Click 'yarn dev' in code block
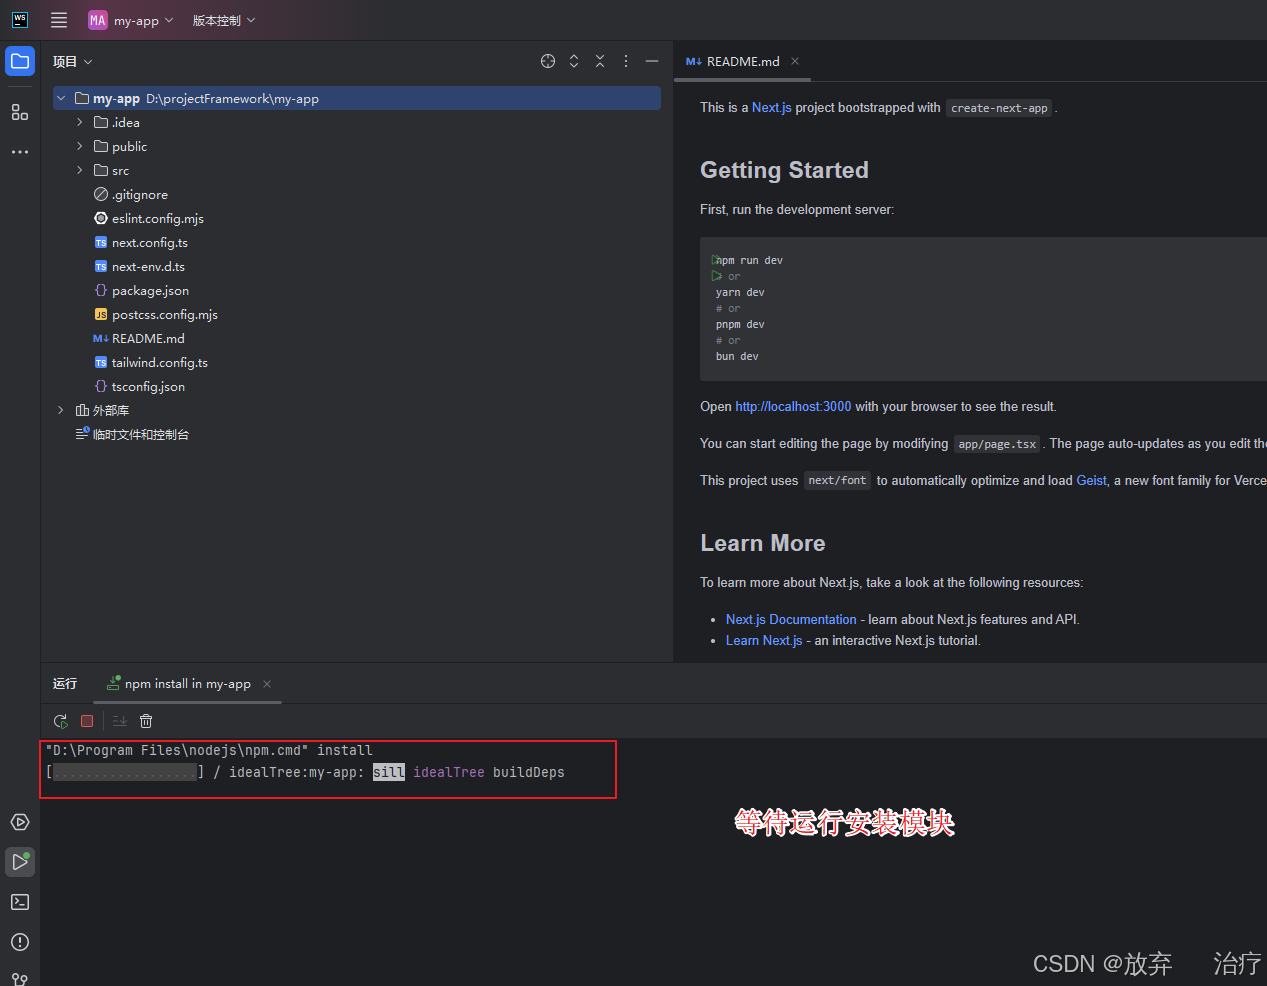1267x986 pixels. 740,293
